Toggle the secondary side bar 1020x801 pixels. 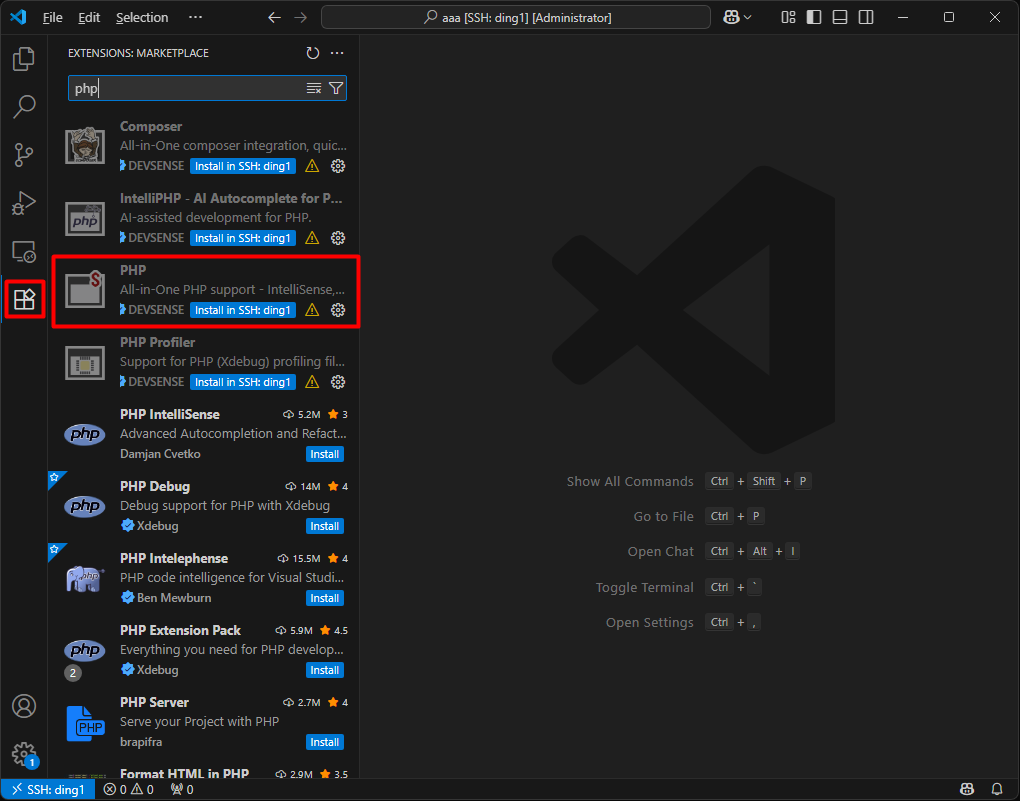click(866, 18)
